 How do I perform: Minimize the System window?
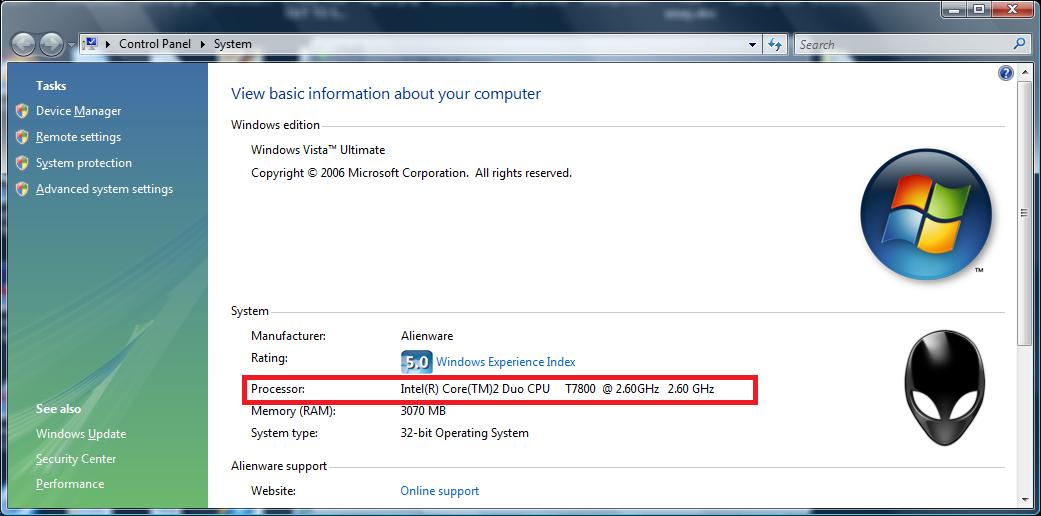(x=955, y=9)
